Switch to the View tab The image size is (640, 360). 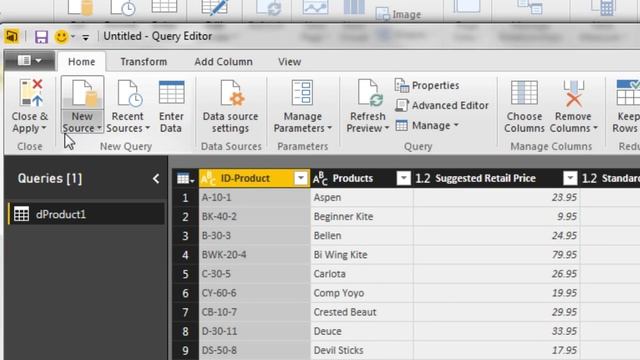point(289,62)
